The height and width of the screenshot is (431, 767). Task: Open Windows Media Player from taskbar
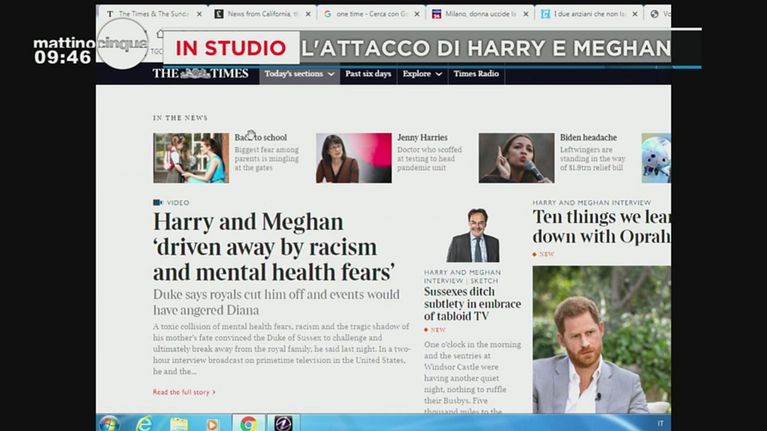click(212, 422)
